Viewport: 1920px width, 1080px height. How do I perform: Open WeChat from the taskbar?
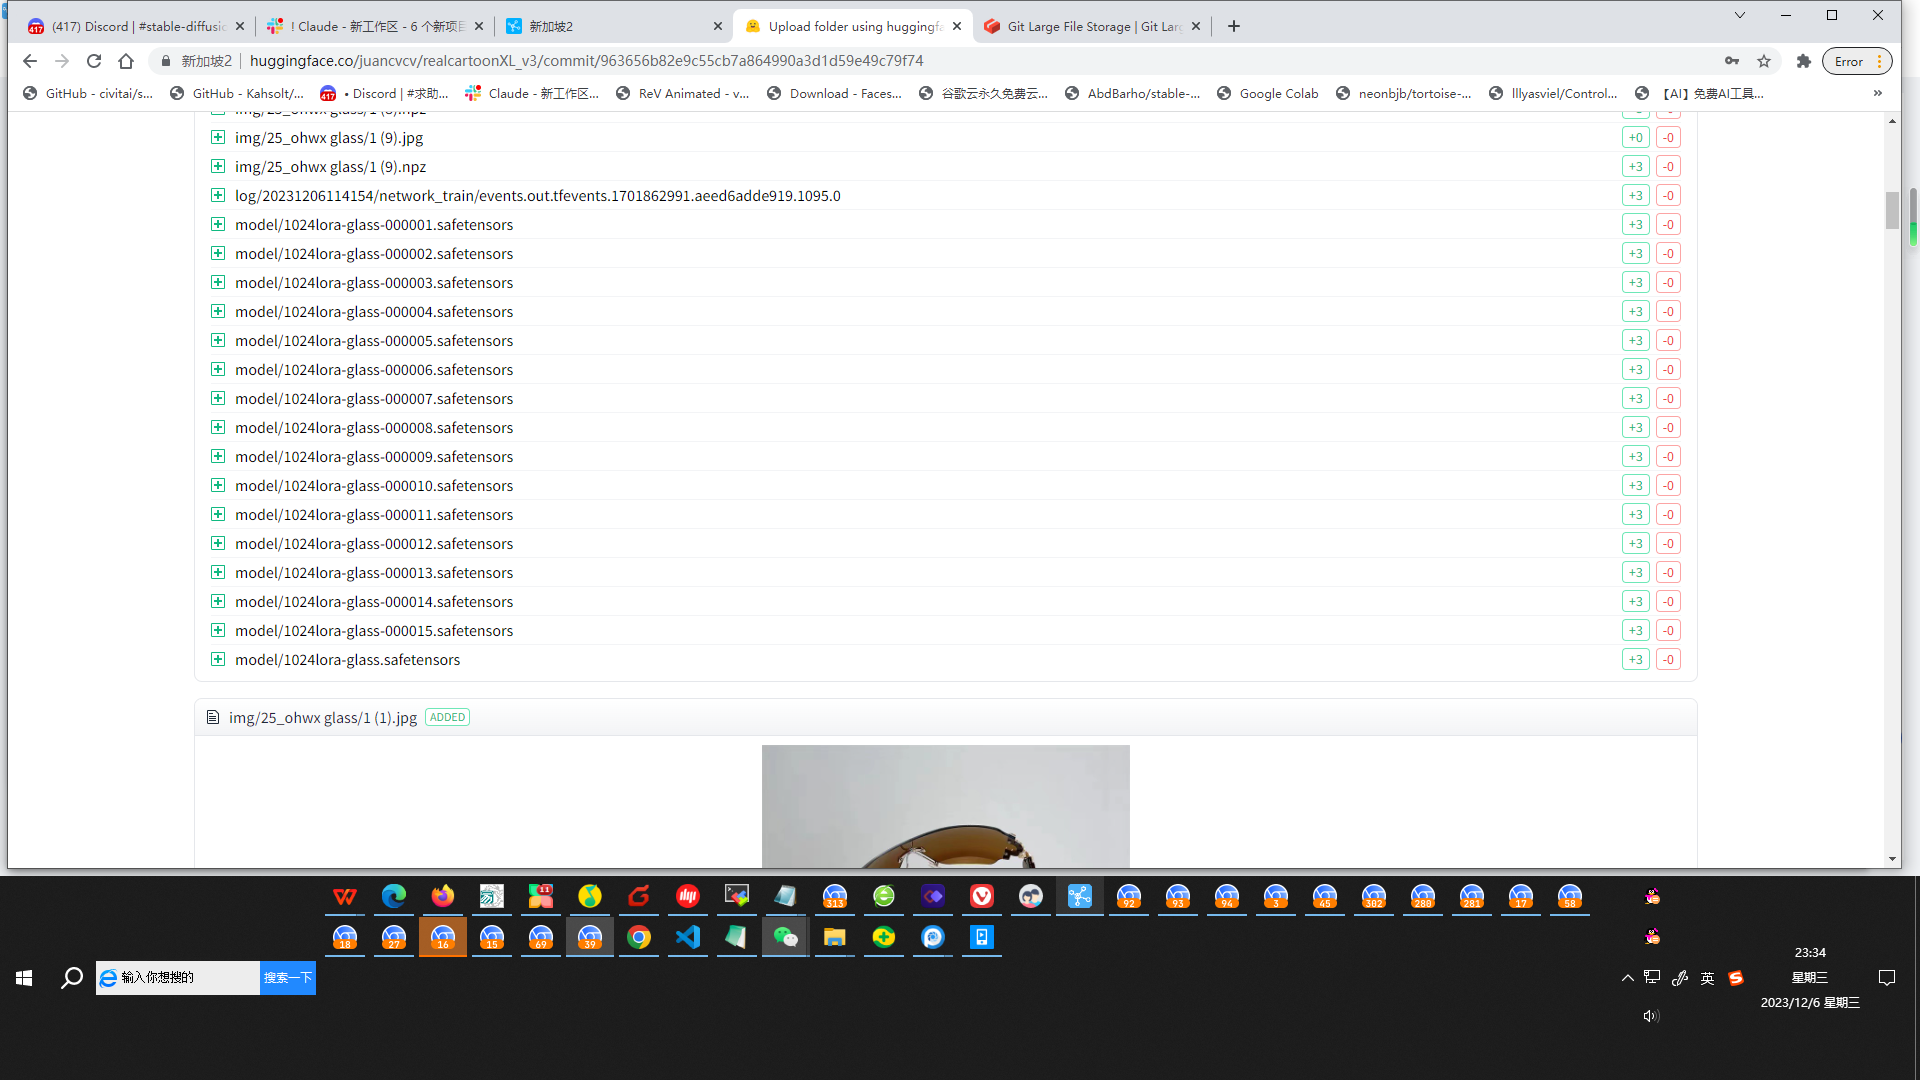(x=786, y=937)
